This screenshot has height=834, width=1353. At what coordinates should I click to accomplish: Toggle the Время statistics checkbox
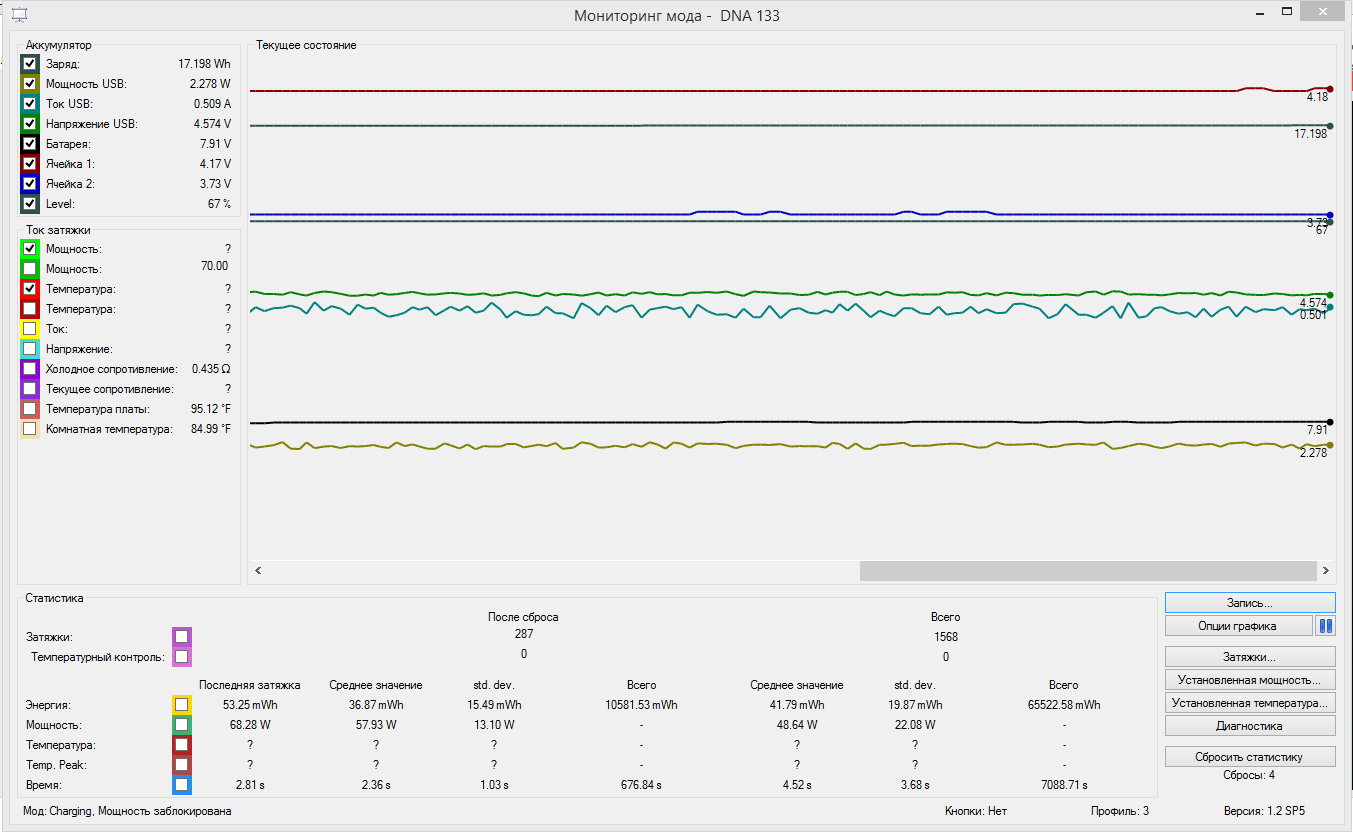pos(181,785)
